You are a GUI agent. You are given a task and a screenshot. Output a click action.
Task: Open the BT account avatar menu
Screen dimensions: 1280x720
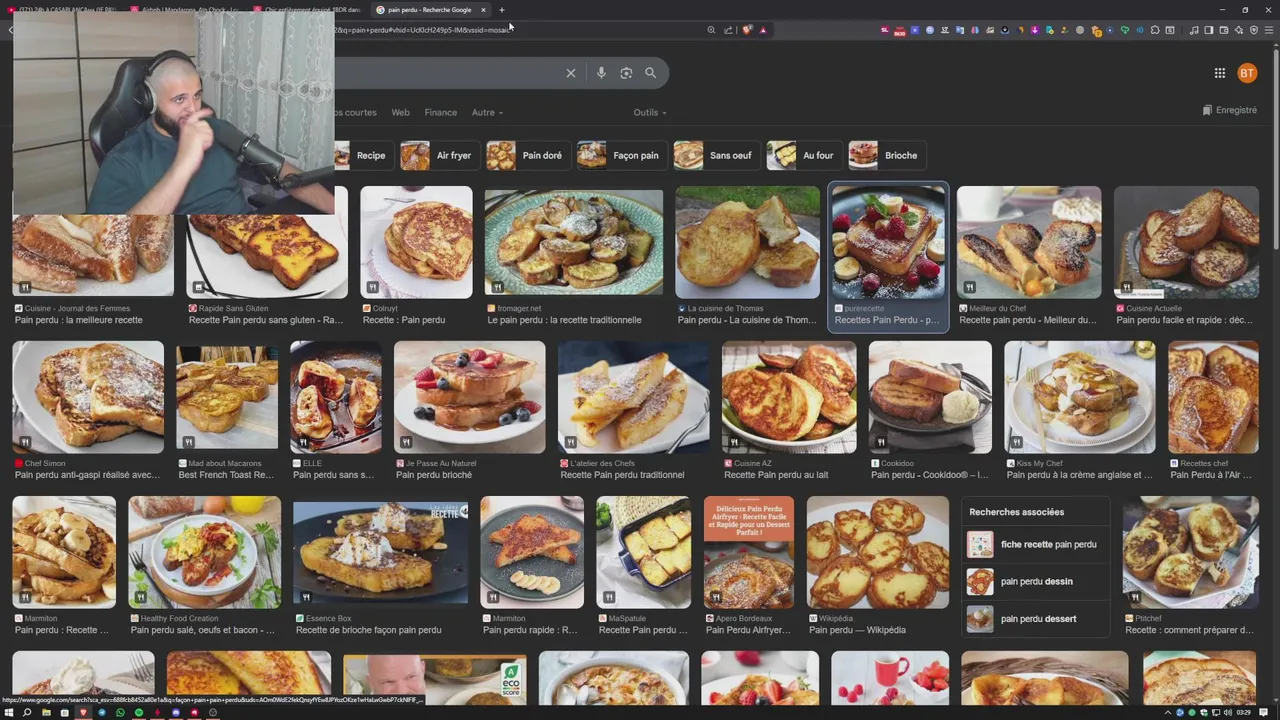(x=1247, y=73)
